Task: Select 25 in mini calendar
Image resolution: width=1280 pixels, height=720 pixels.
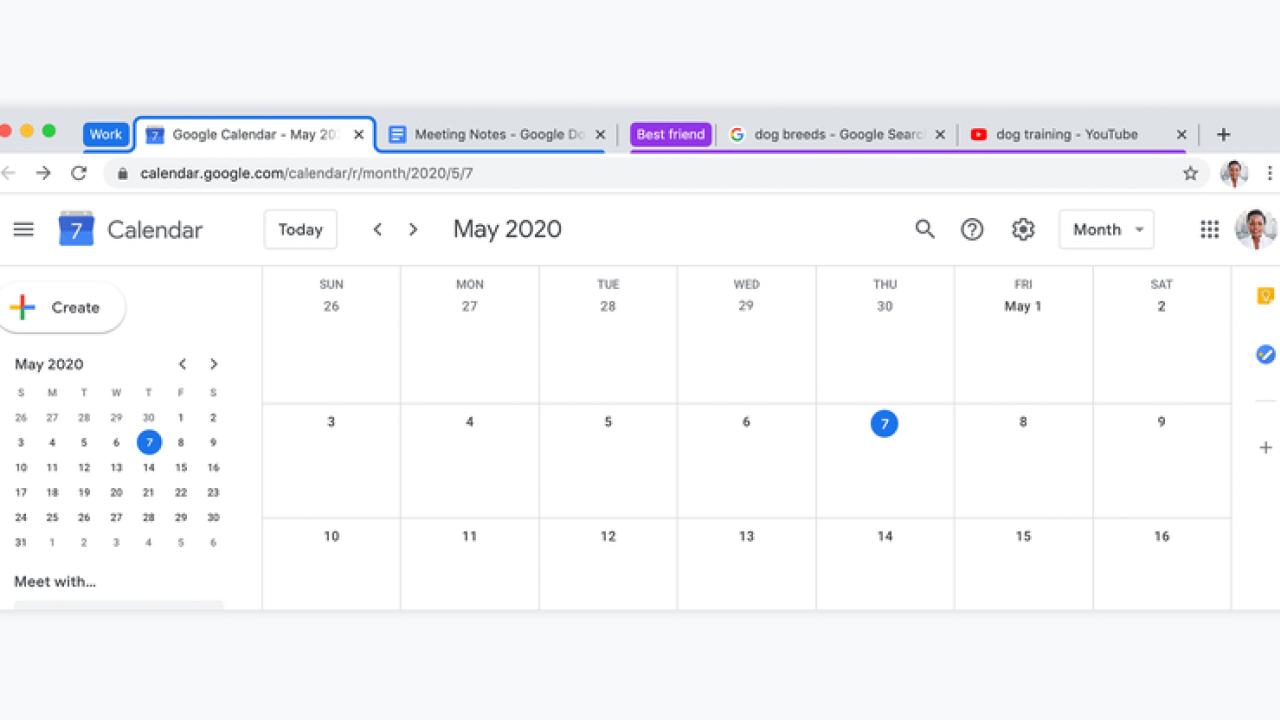Action: (x=52, y=517)
